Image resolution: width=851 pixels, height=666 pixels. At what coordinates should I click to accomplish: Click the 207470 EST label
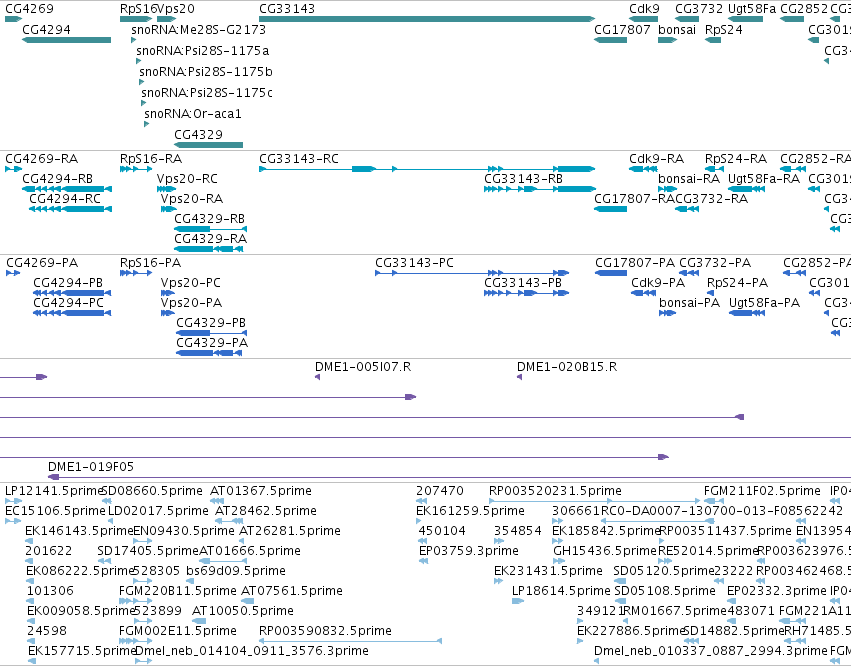click(x=440, y=491)
